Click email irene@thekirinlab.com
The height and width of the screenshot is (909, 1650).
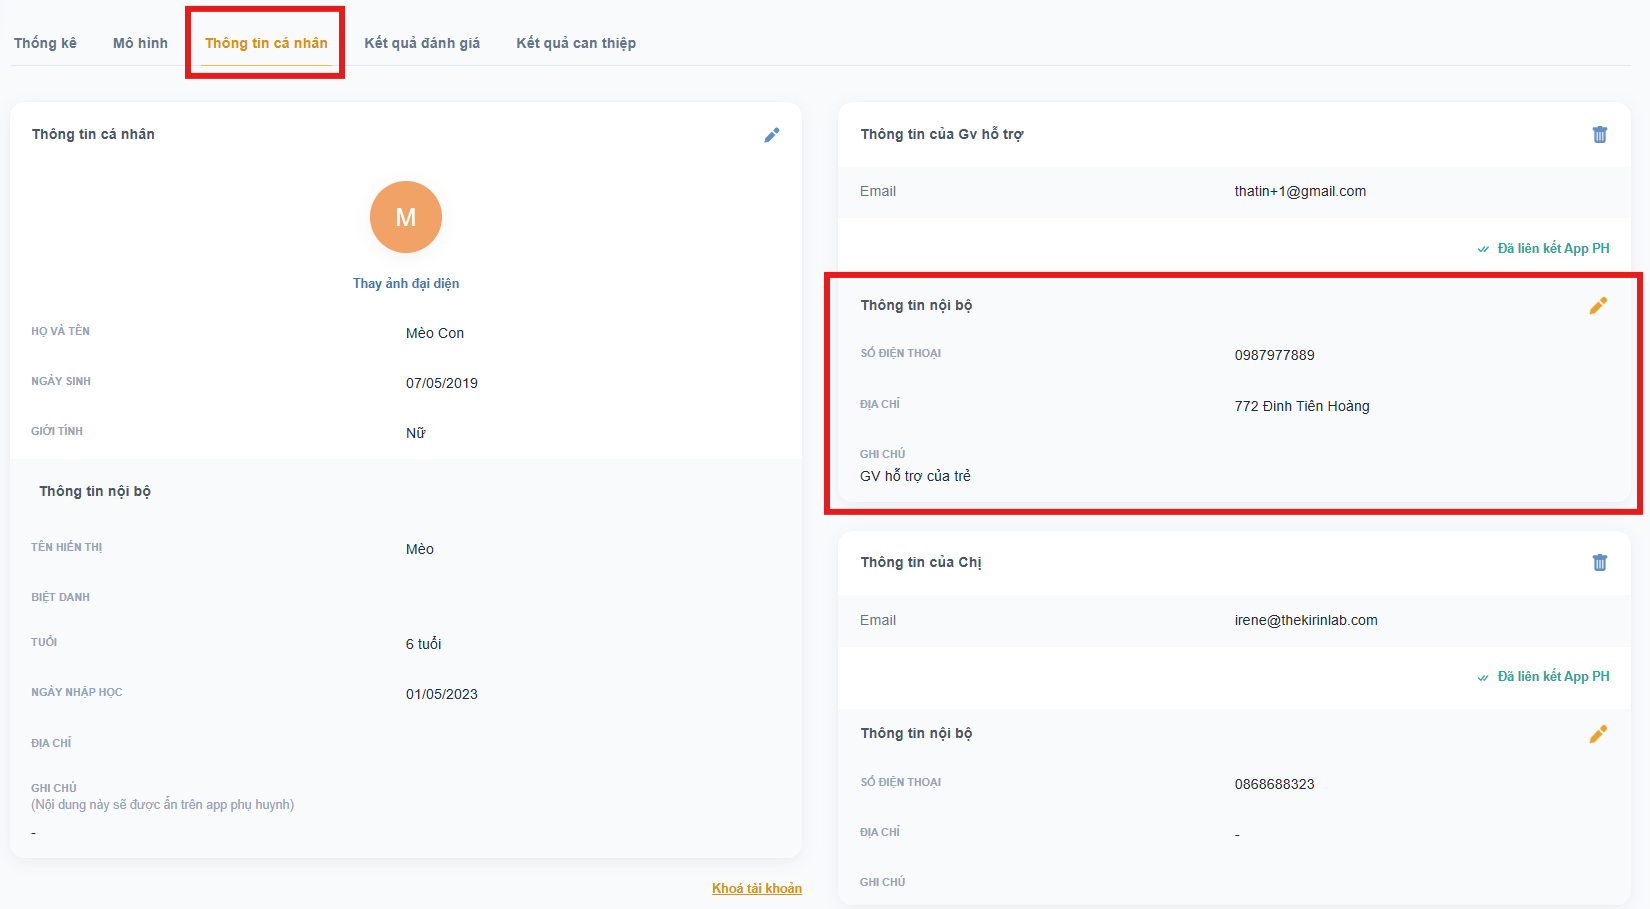point(1306,620)
